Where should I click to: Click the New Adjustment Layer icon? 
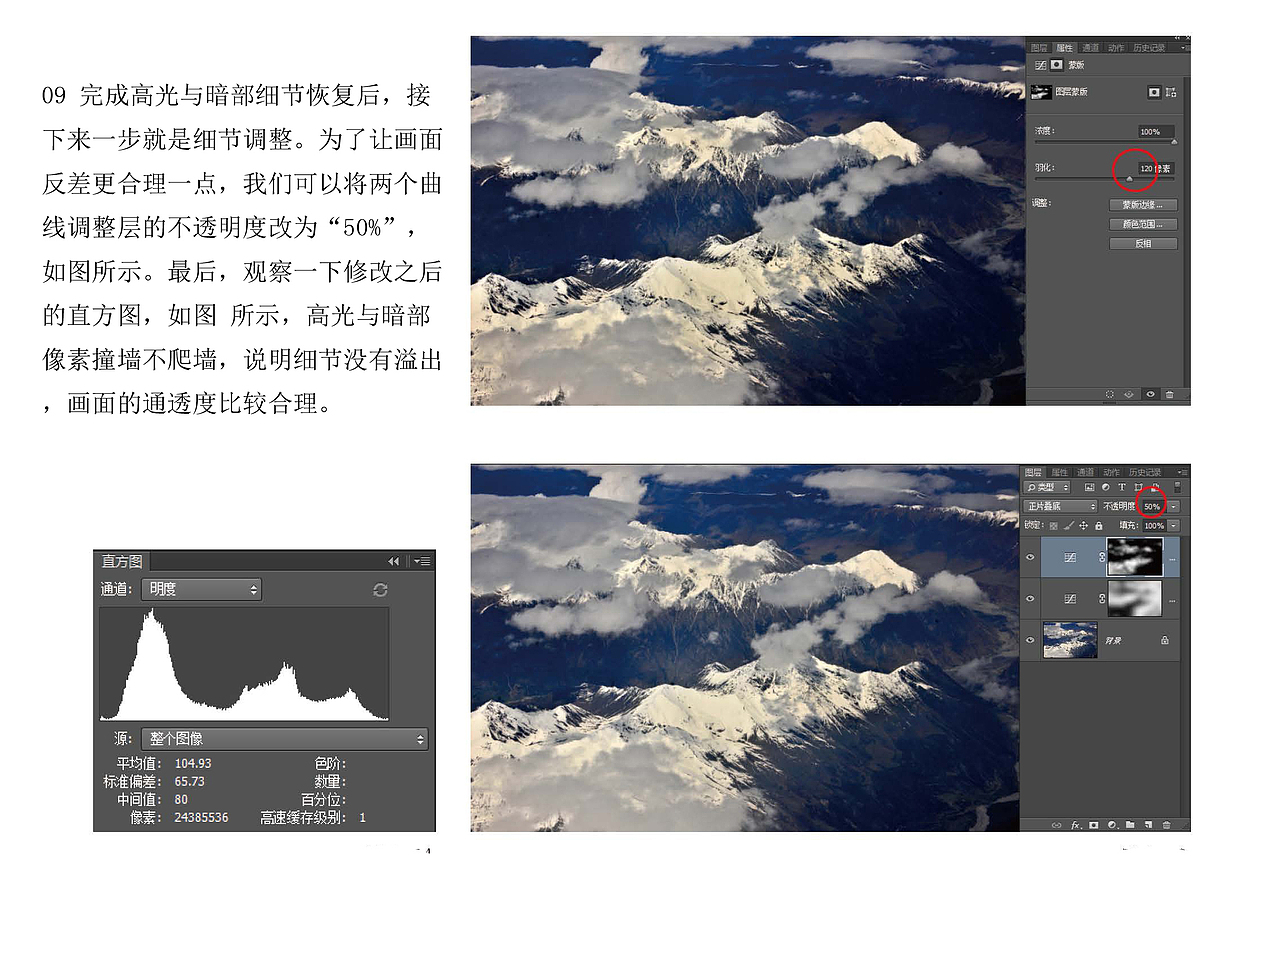tap(1113, 825)
